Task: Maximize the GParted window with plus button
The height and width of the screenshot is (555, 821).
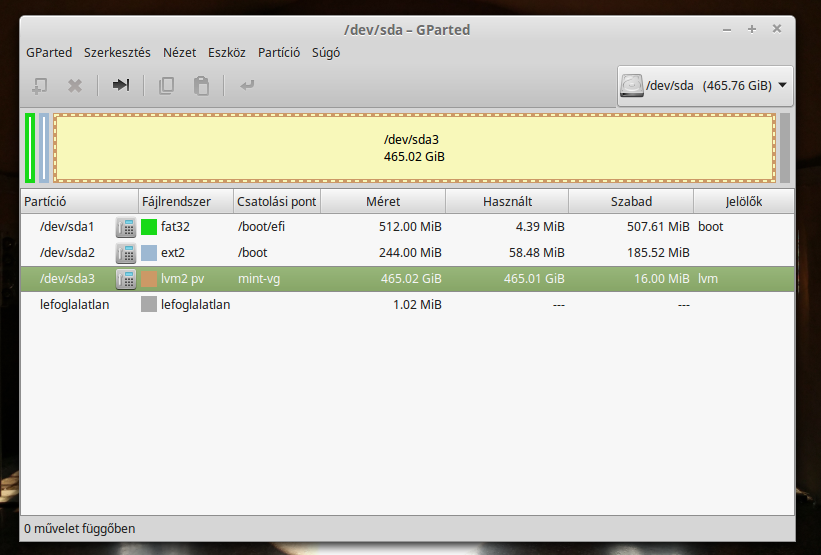Action: [x=752, y=29]
